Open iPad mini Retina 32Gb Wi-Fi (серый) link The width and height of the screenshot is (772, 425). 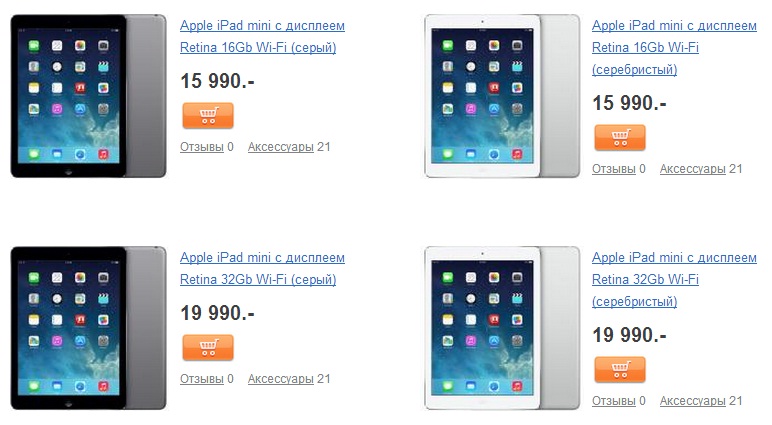[x=262, y=268]
